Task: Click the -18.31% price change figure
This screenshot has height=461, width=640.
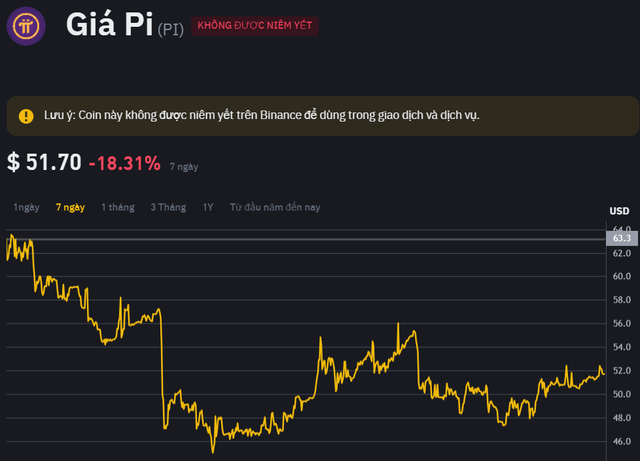Action: [x=124, y=162]
